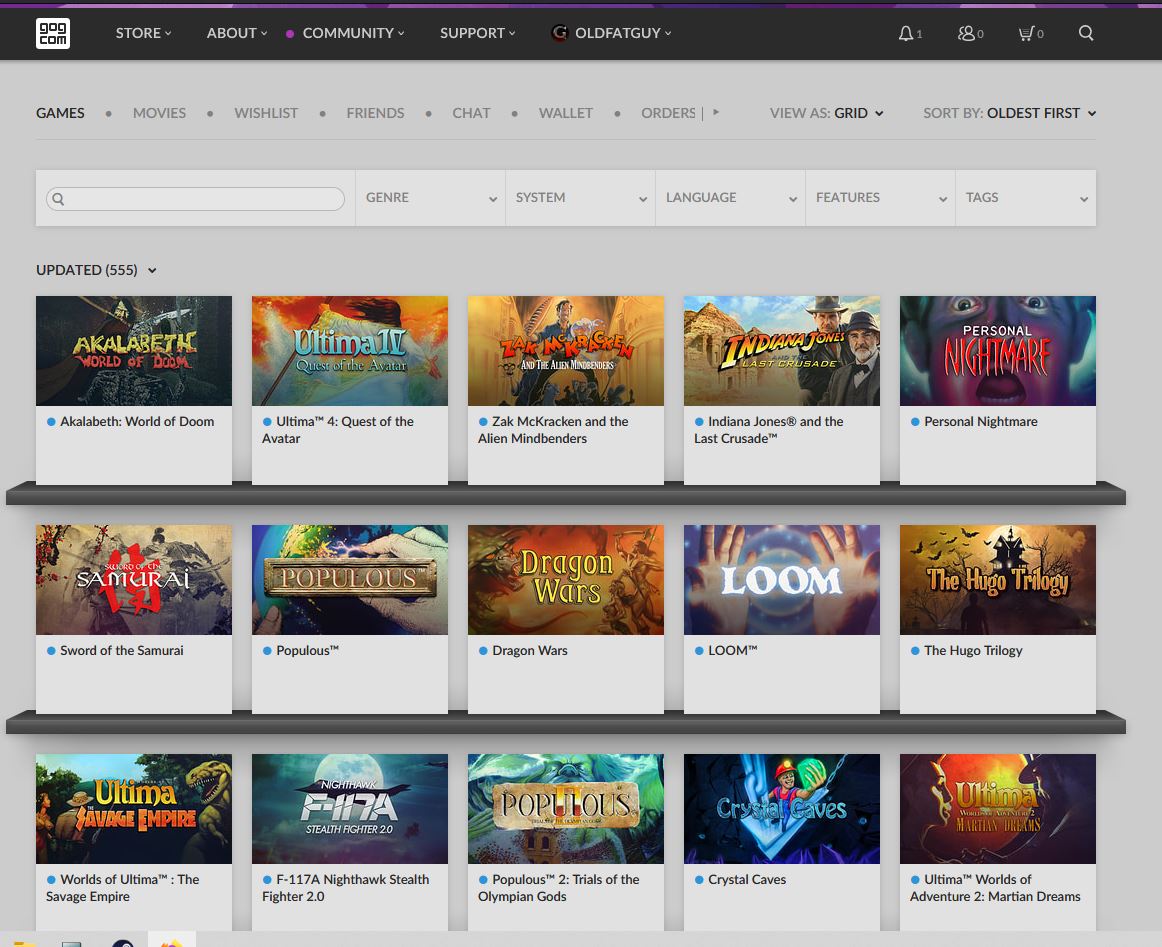1162x947 pixels.
Task: Open Zak McKracken cover art
Action: tap(565, 351)
